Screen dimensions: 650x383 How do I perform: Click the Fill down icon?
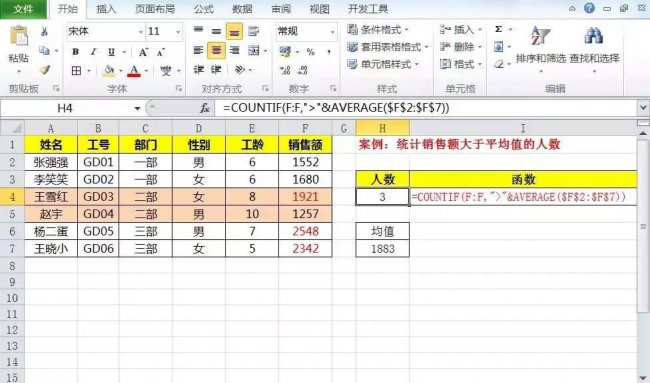coord(499,47)
